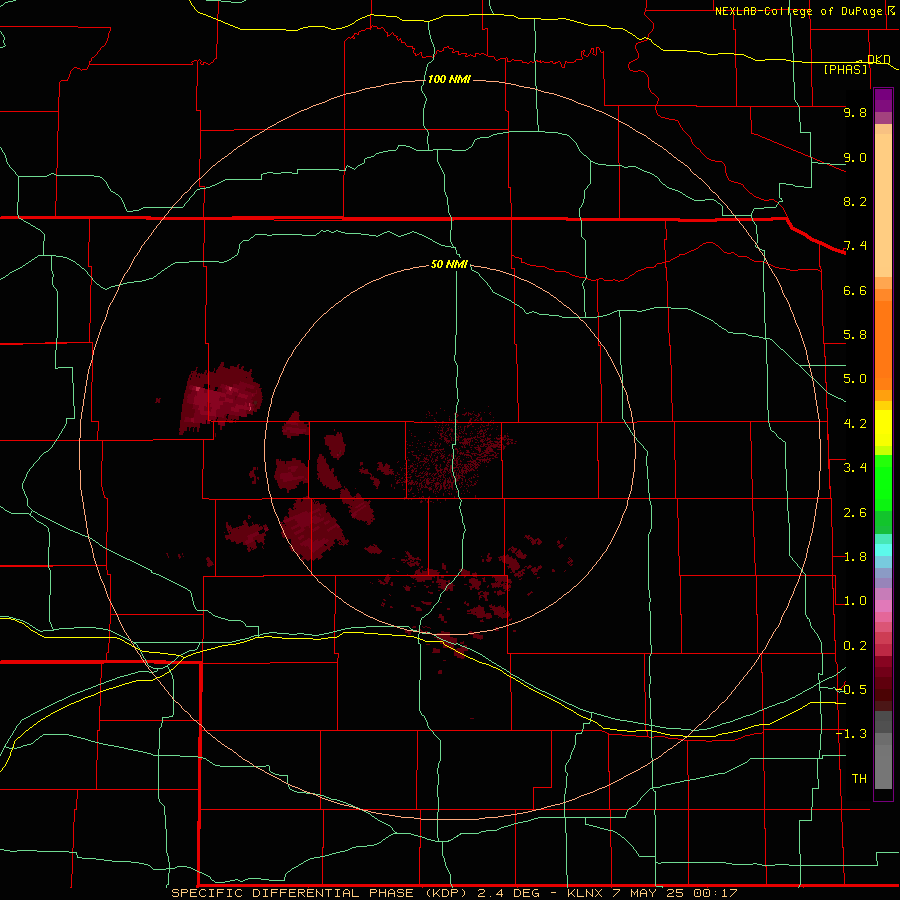Viewport: 900px width, 900px height.
Task: Click the 5.8 value on the color scale
Action: (855, 335)
